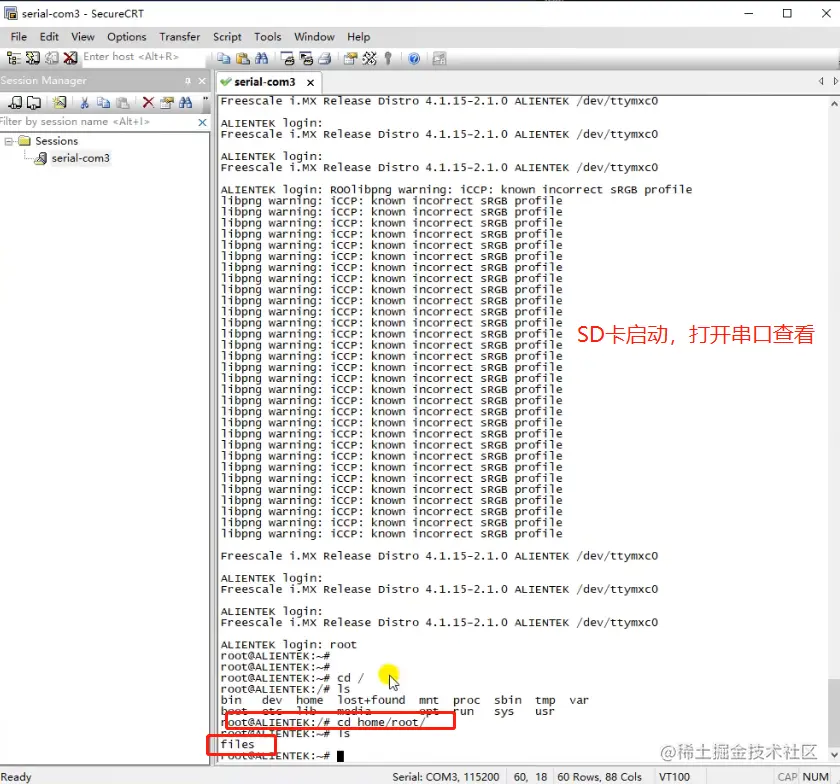The width and height of the screenshot is (840, 784).
Task: Click the NUM indicator in status bar
Action: click(x=815, y=777)
